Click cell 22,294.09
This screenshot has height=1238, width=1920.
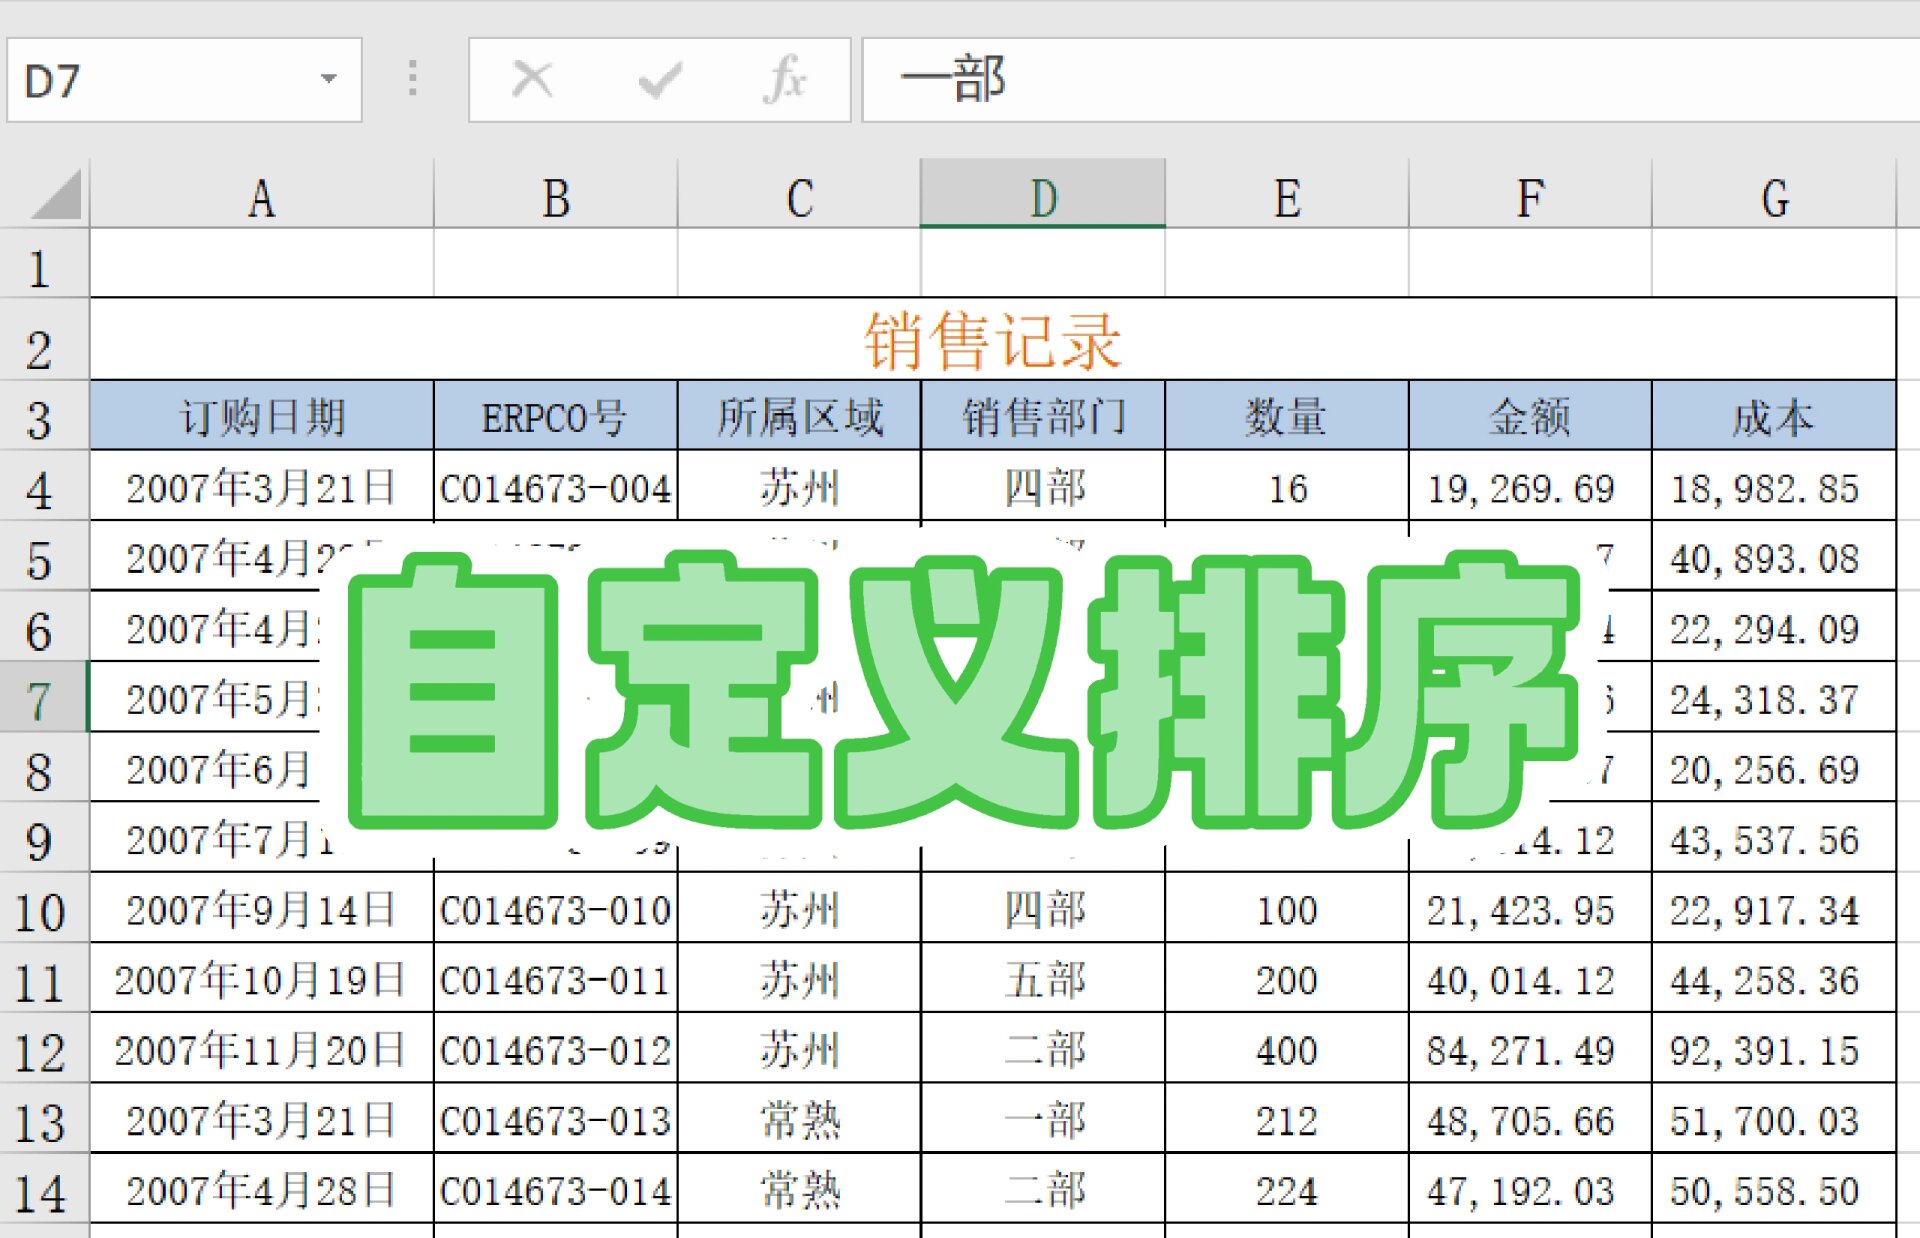click(1774, 628)
